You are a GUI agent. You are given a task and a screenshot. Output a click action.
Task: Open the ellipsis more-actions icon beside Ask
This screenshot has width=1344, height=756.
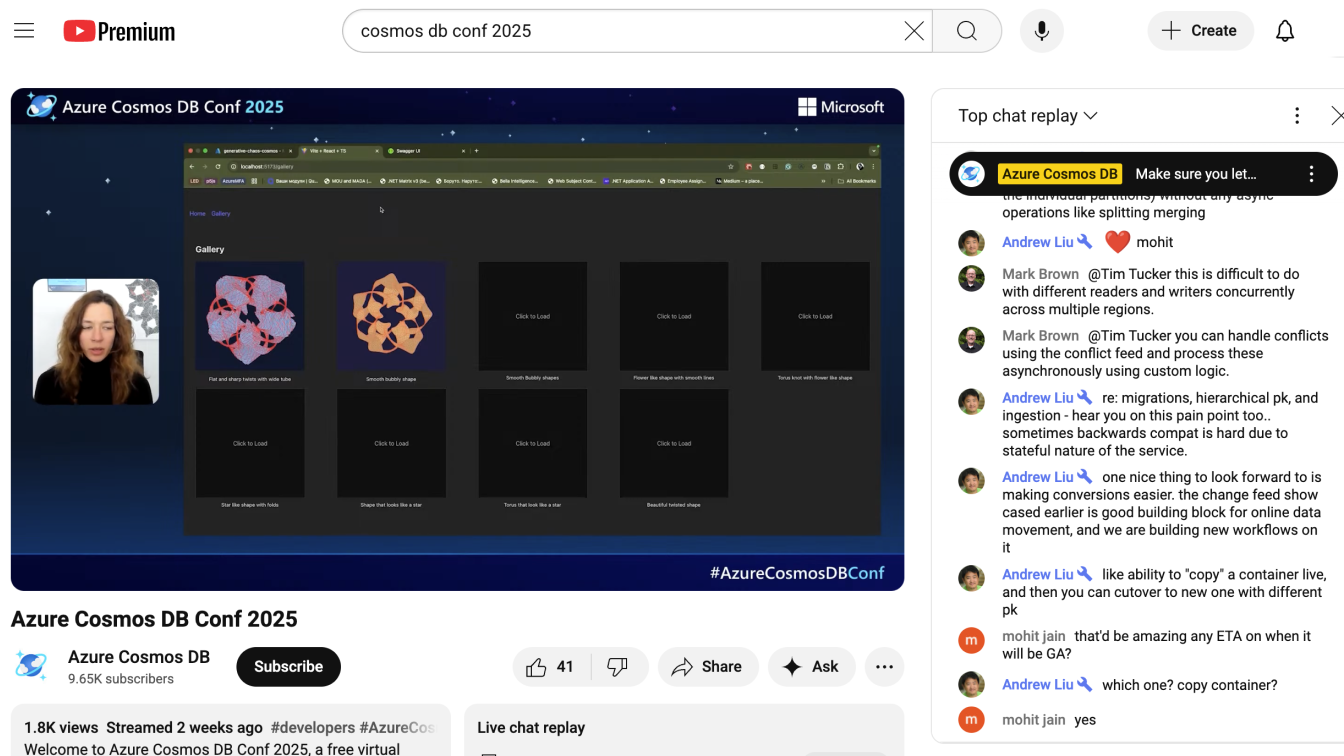click(x=884, y=666)
